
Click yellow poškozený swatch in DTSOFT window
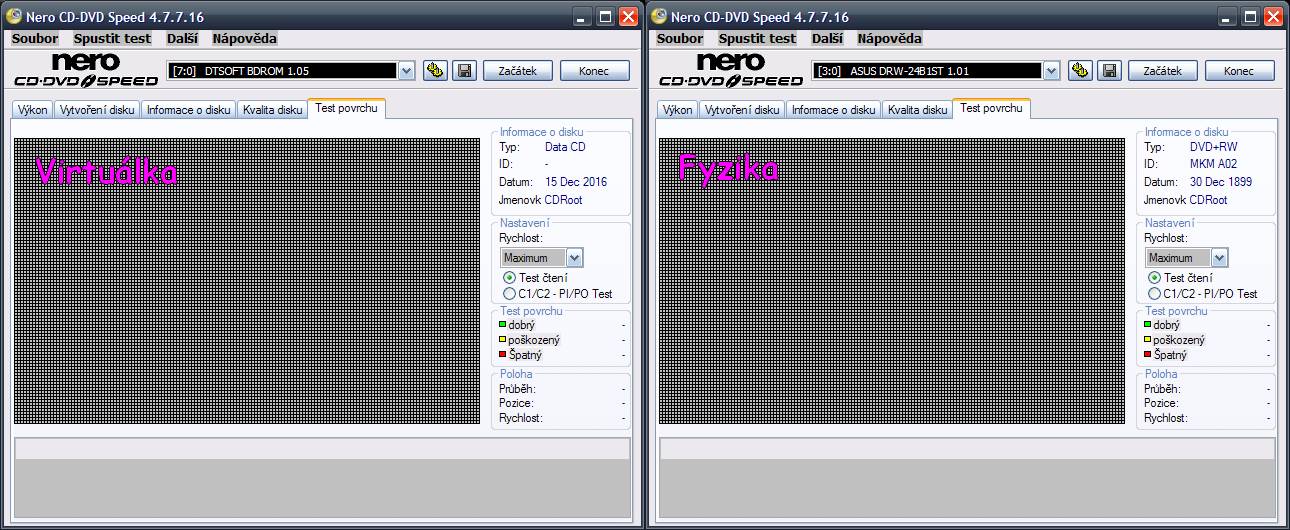coord(503,340)
